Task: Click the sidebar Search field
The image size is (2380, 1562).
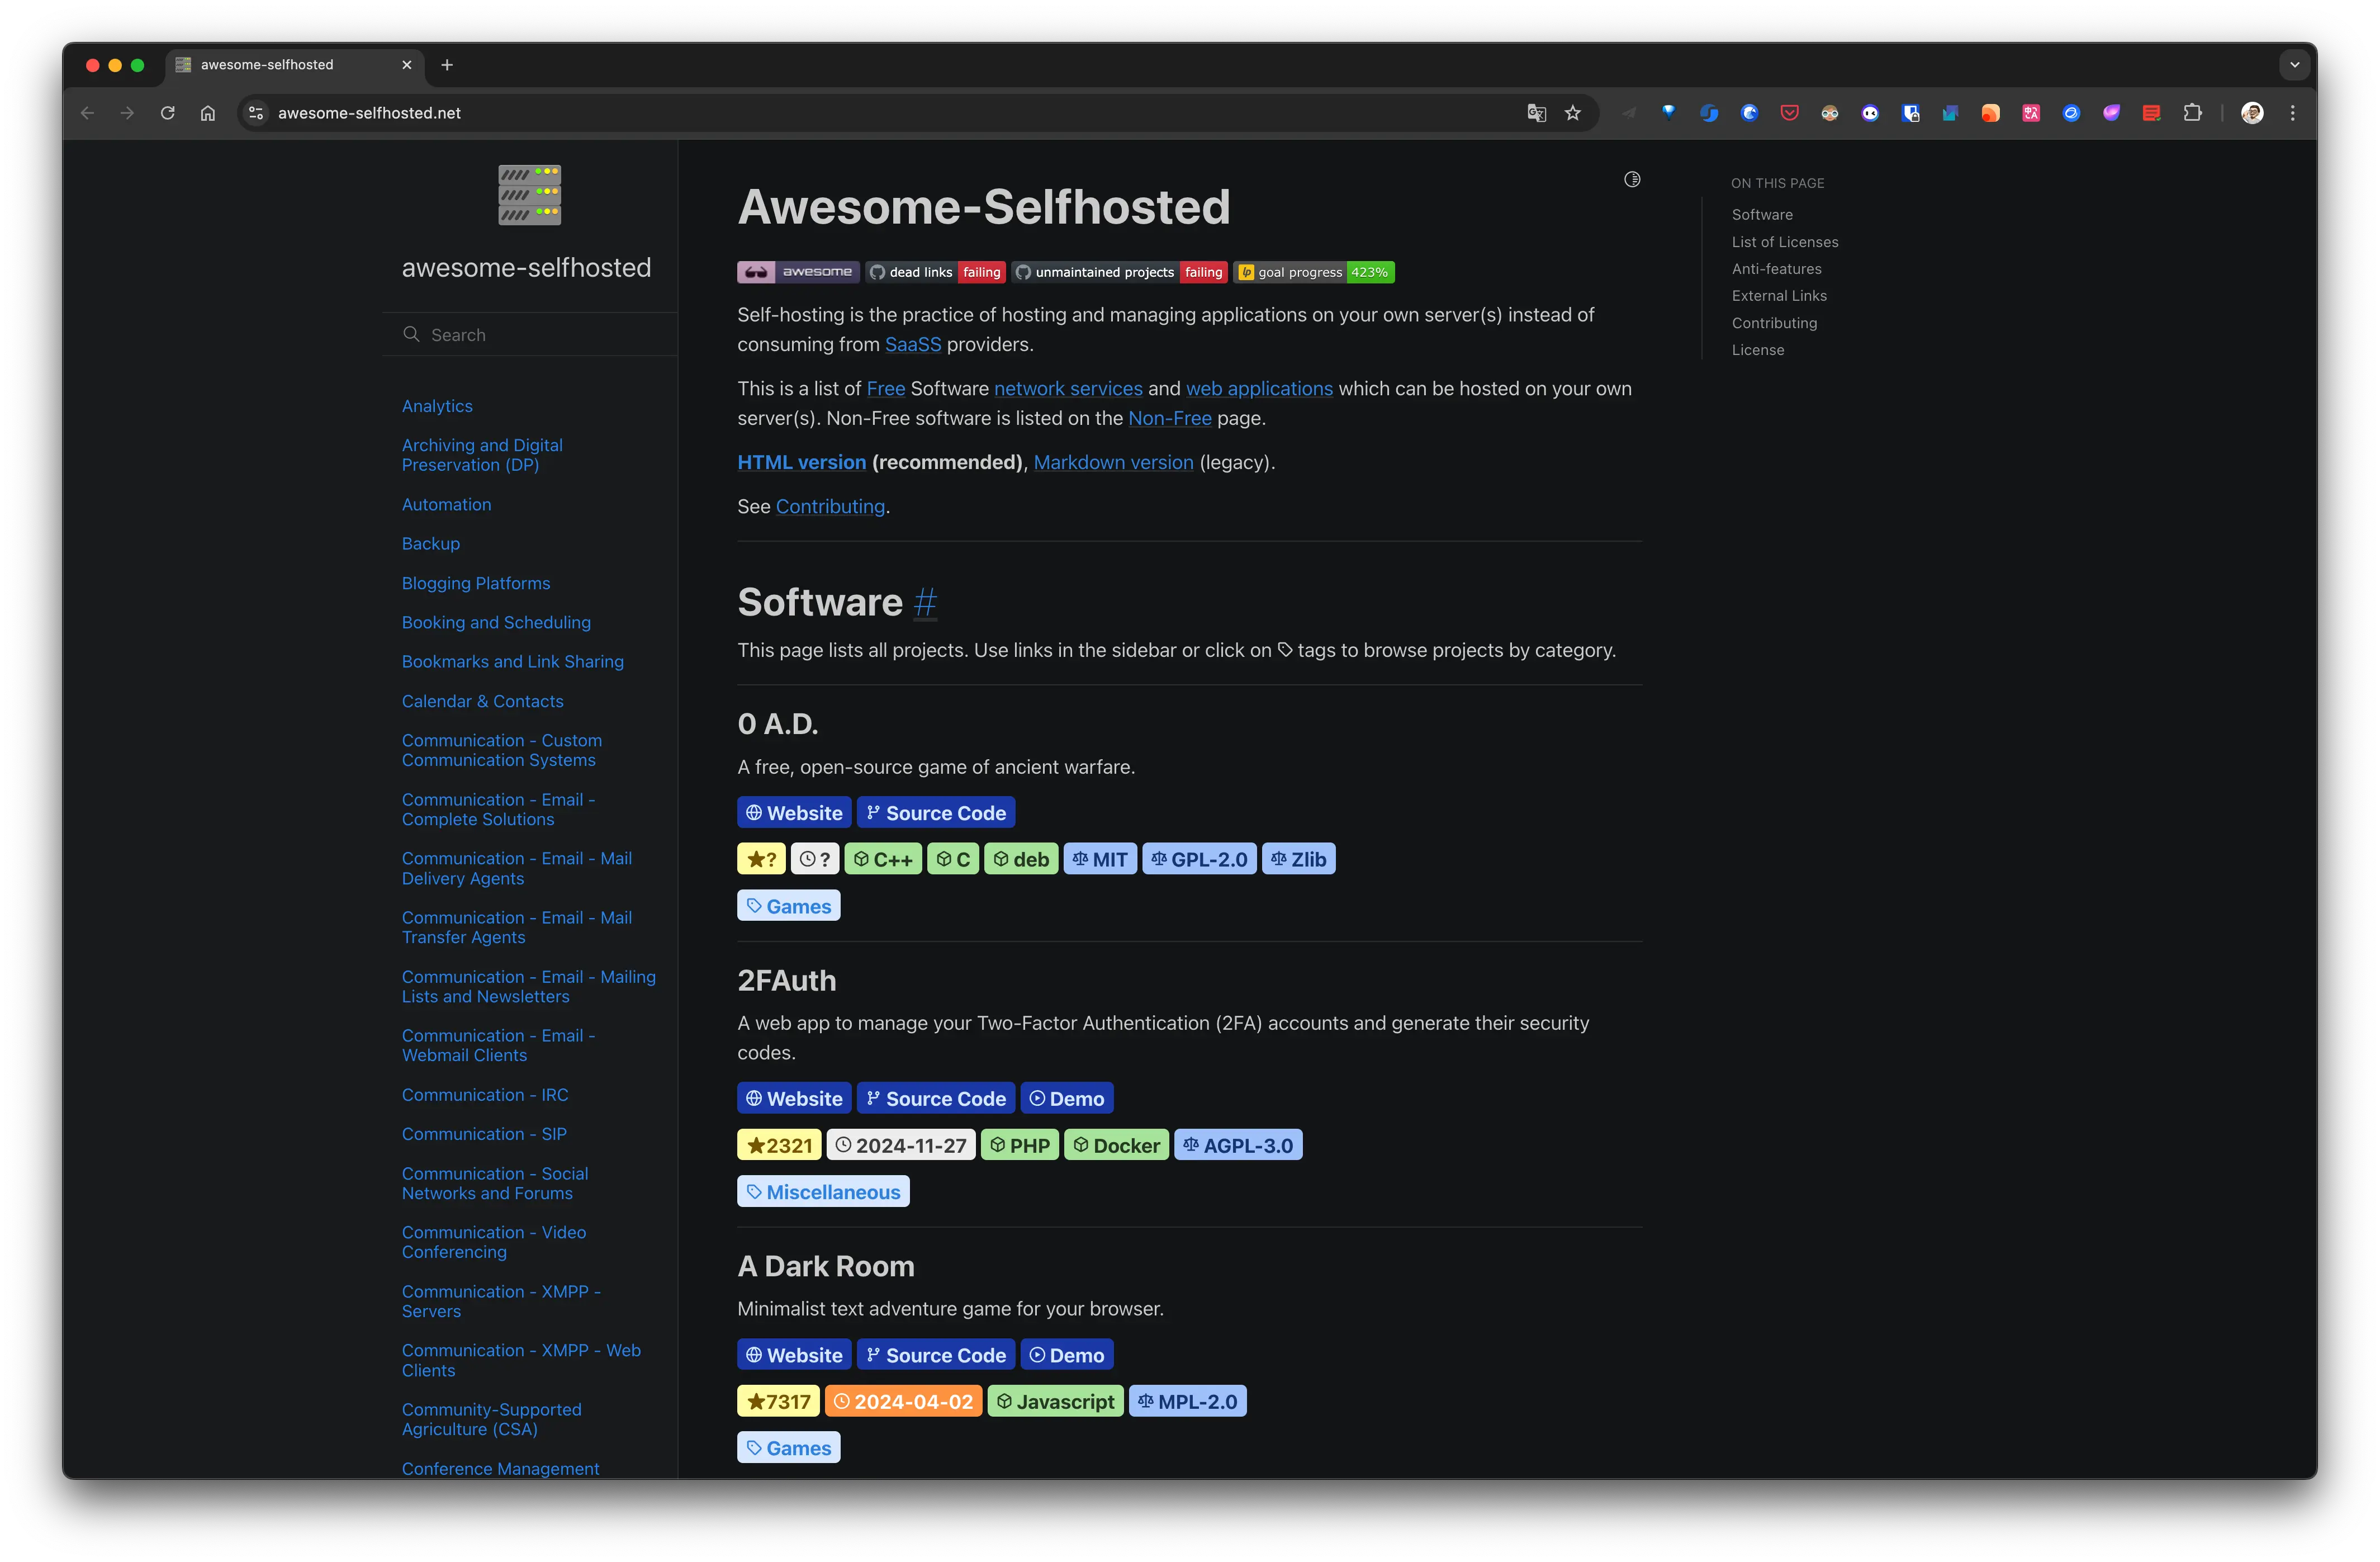Action: (540, 335)
